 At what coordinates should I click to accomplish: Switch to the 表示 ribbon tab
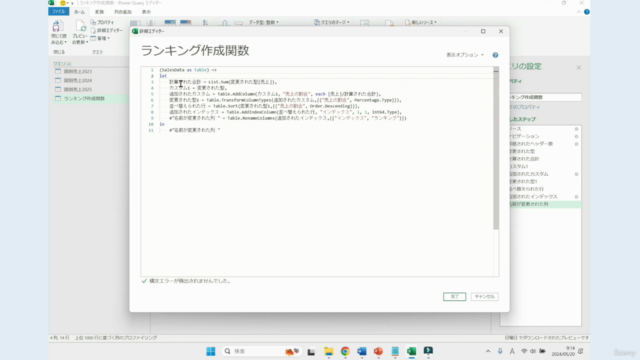tap(146, 12)
